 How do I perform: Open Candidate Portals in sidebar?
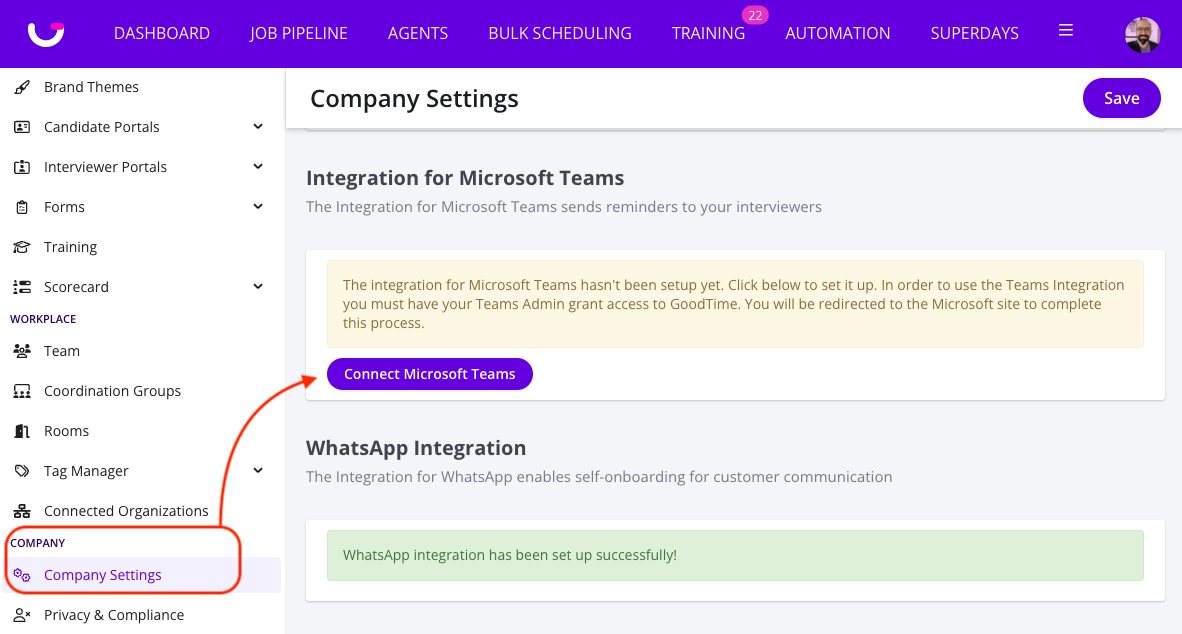[102, 127]
